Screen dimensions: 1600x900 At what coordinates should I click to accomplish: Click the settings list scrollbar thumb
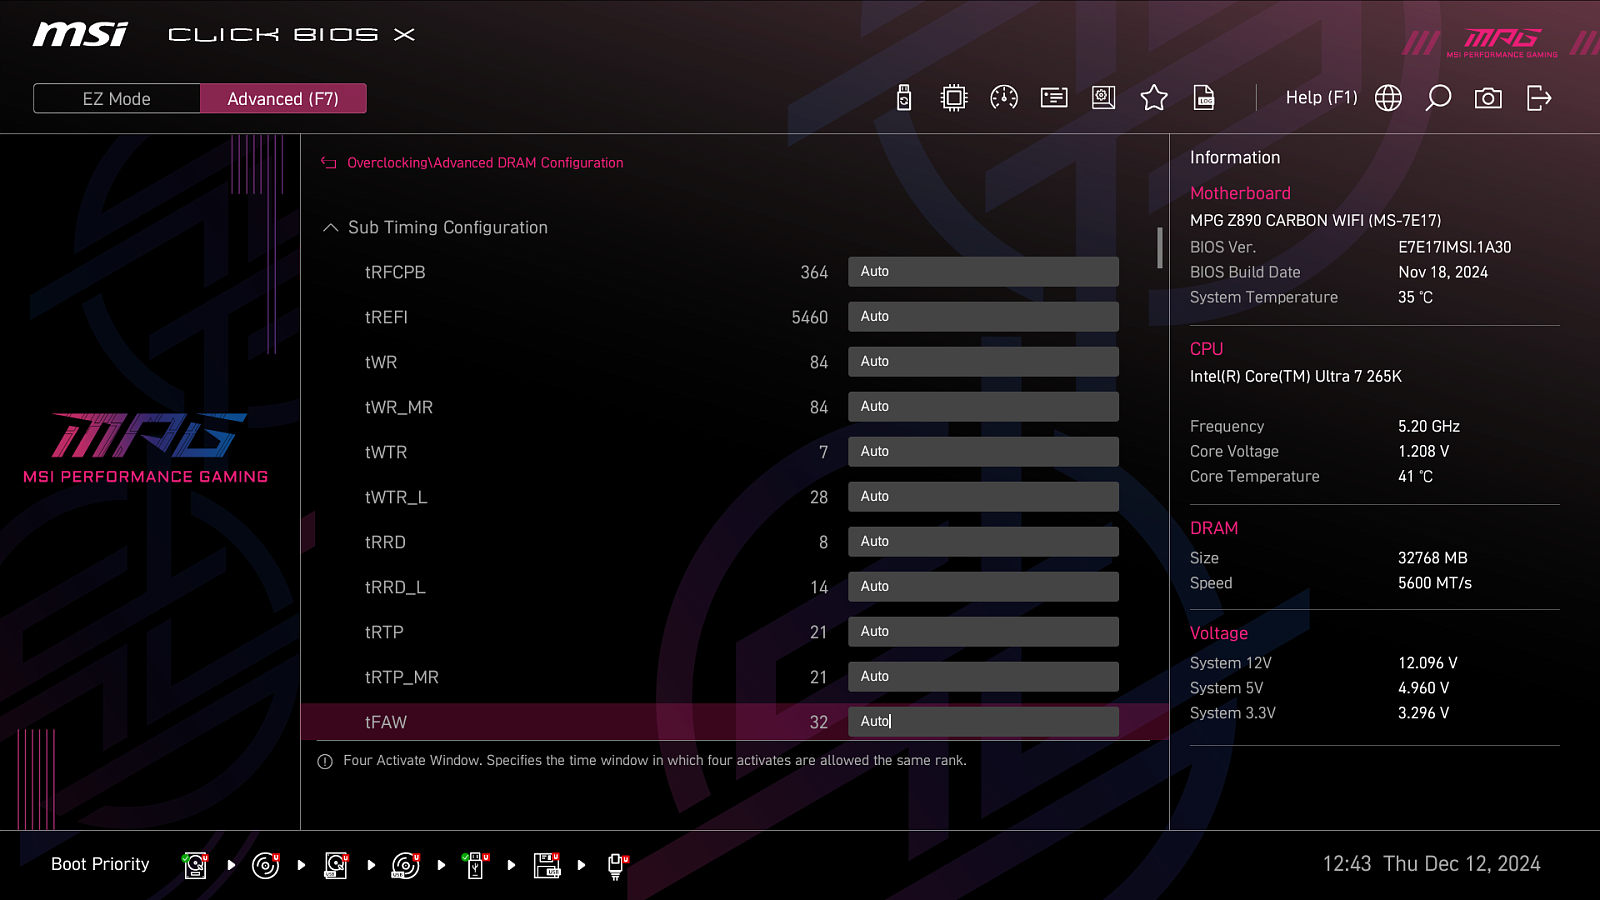[x=1160, y=248]
